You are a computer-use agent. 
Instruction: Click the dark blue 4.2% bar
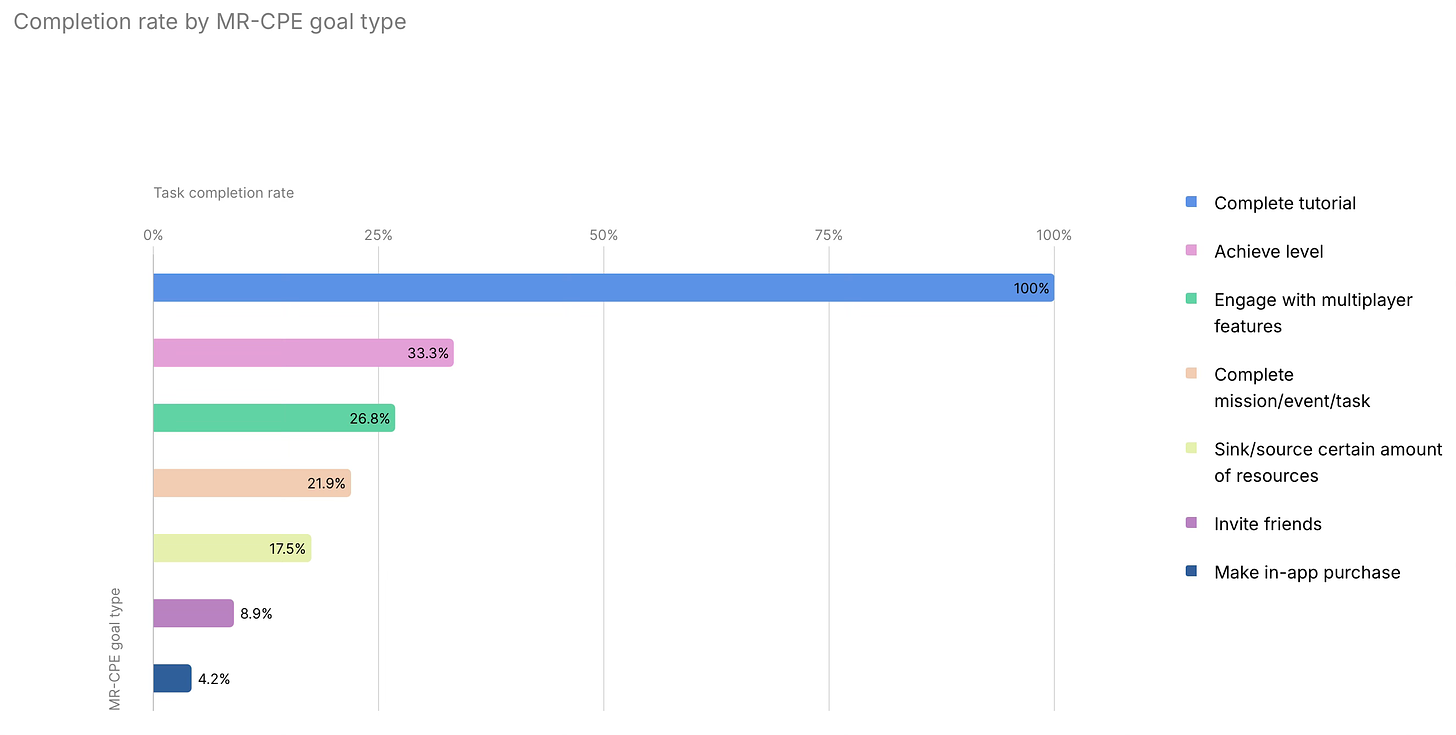coord(172,678)
